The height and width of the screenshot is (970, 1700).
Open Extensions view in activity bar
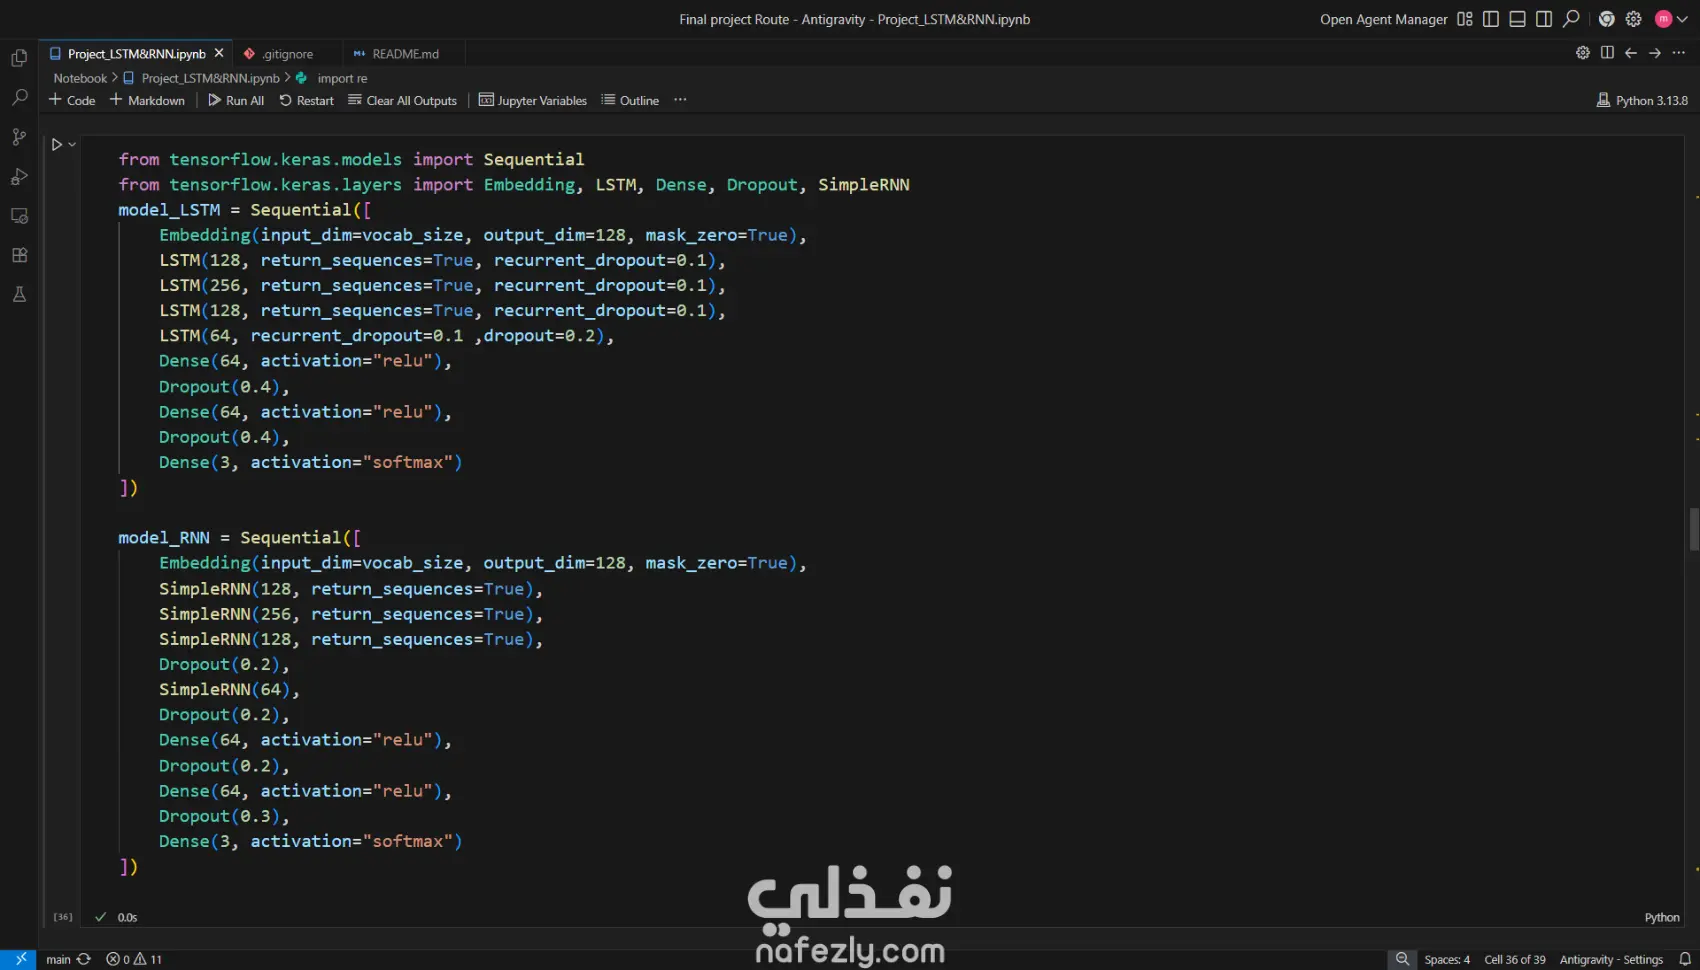[x=19, y=255]
